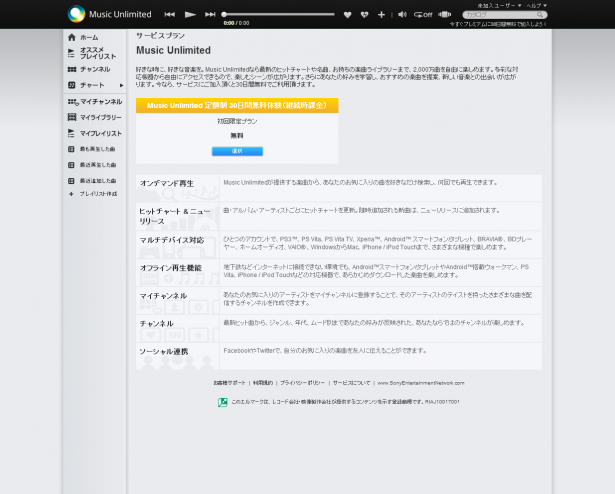Click the premium 30-day trial link under search
615x494 pixels.
click(x=498, y=24)
